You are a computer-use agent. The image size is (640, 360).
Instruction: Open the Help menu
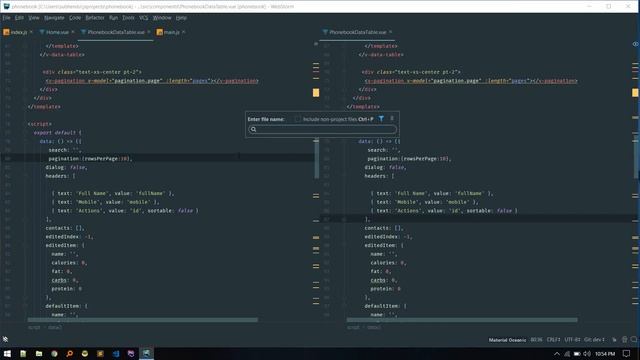point(181,18)
